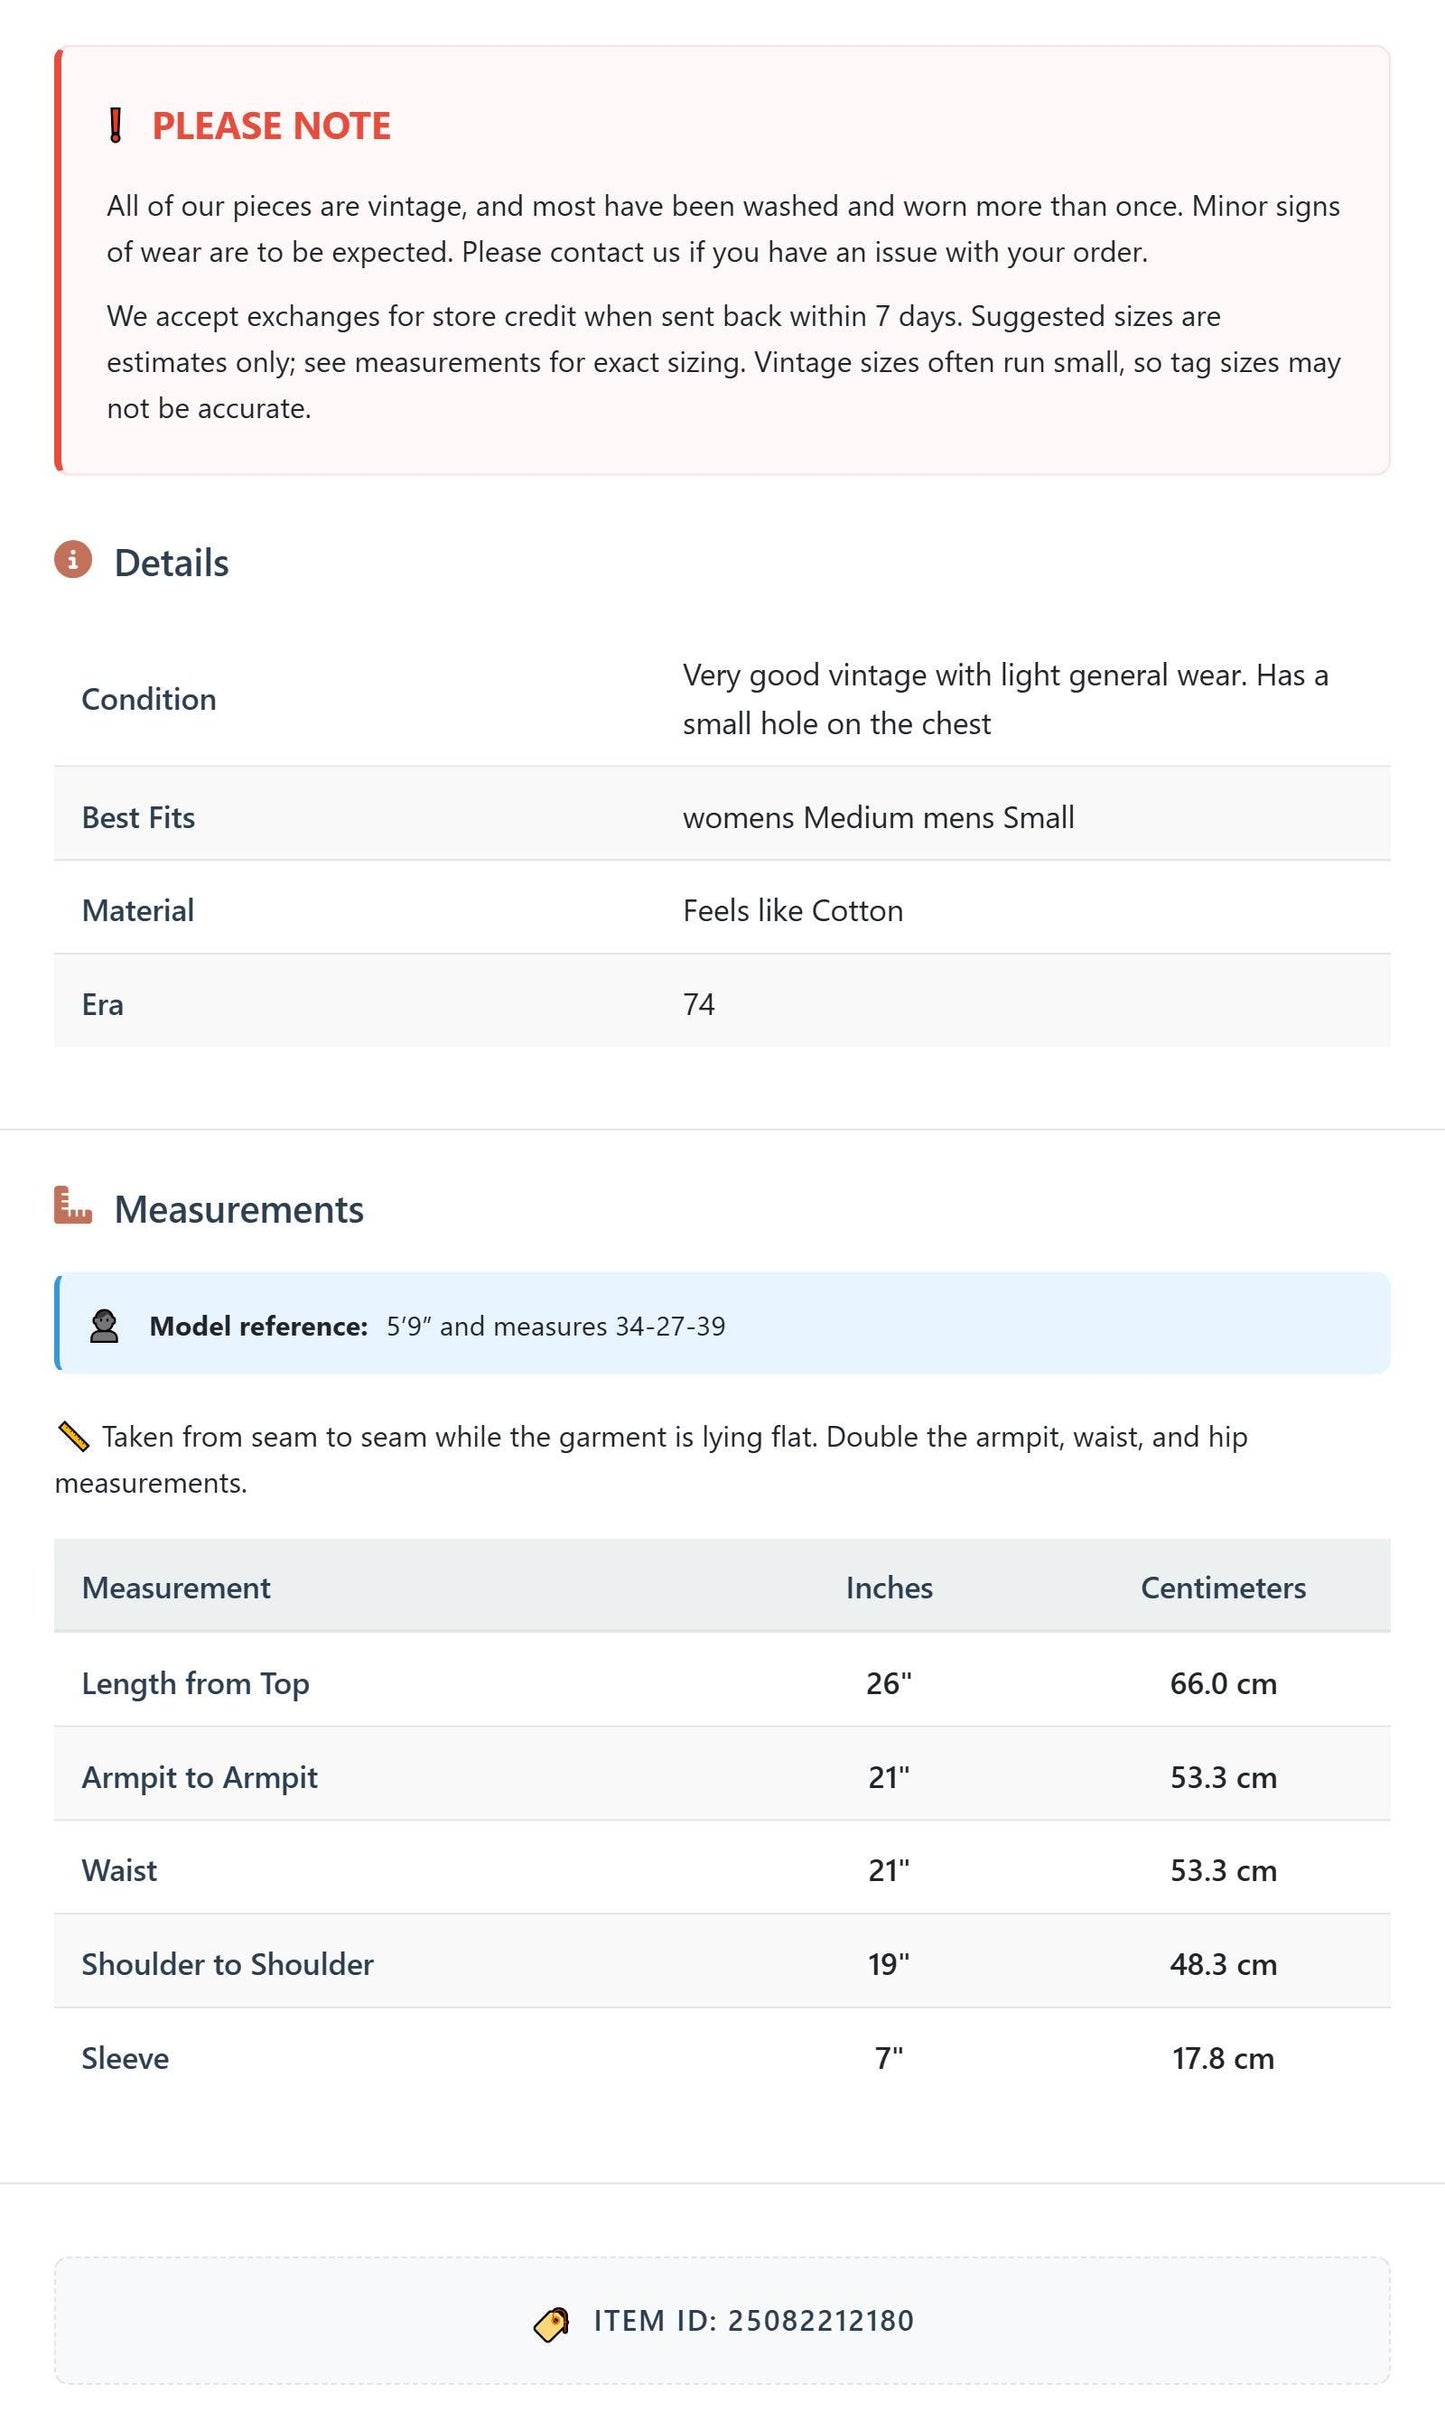
Task: Click the red exclamation mark icon
Action: click(115, 126)
